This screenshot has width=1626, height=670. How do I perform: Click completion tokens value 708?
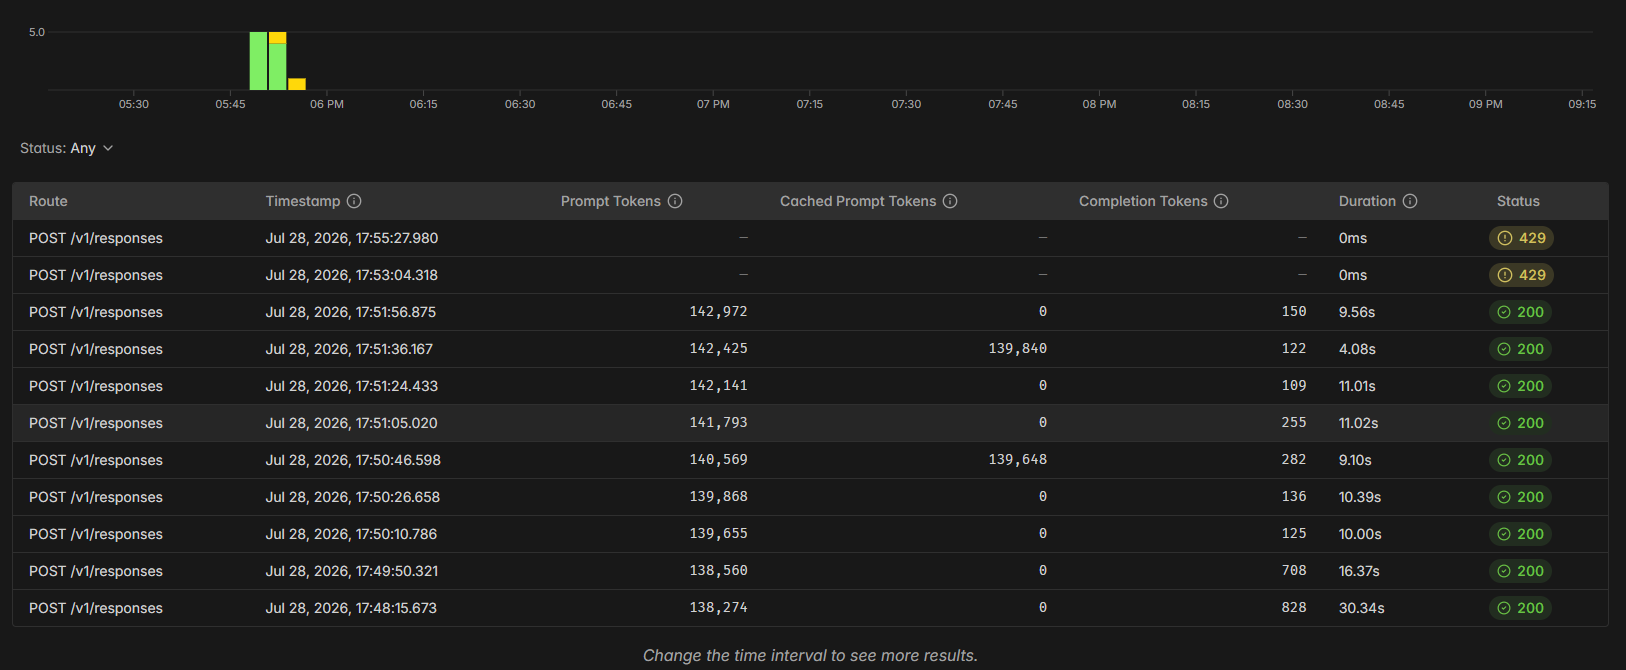point(1294,571)
